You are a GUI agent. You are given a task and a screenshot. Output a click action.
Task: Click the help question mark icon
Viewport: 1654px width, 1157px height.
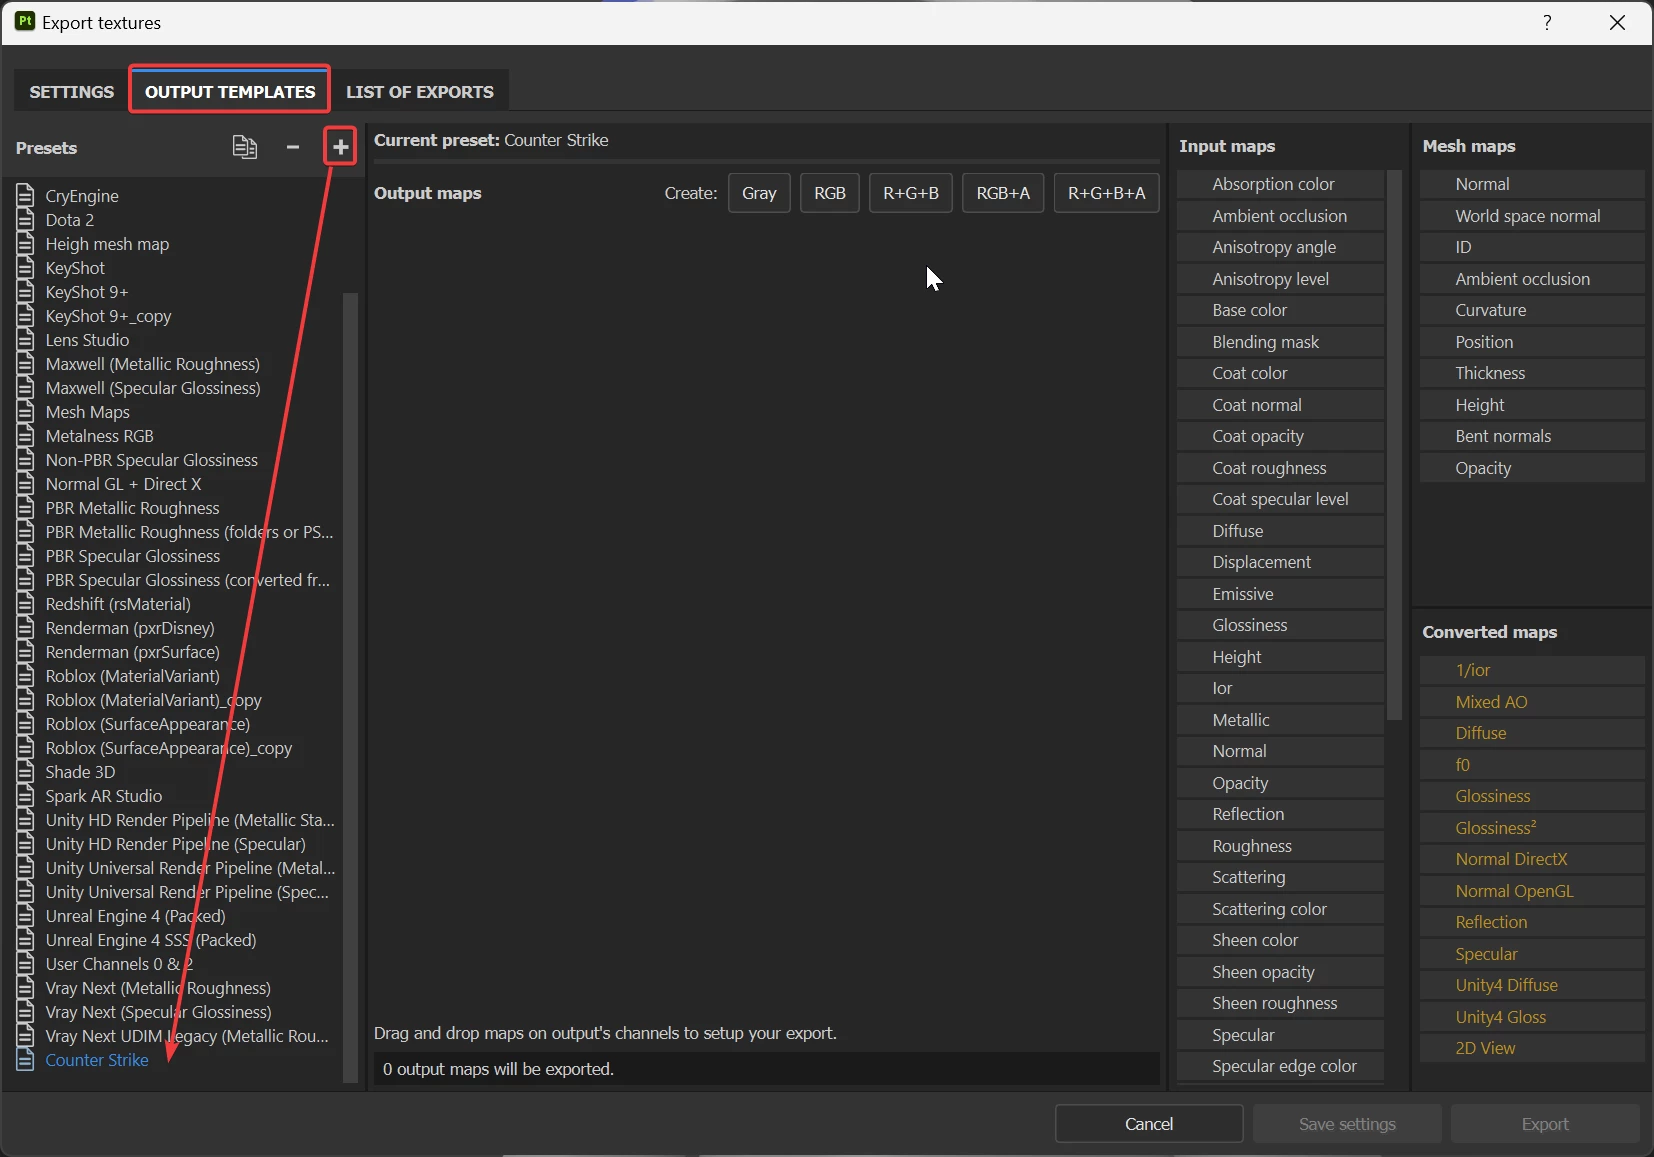click(x=1547, y=22)
